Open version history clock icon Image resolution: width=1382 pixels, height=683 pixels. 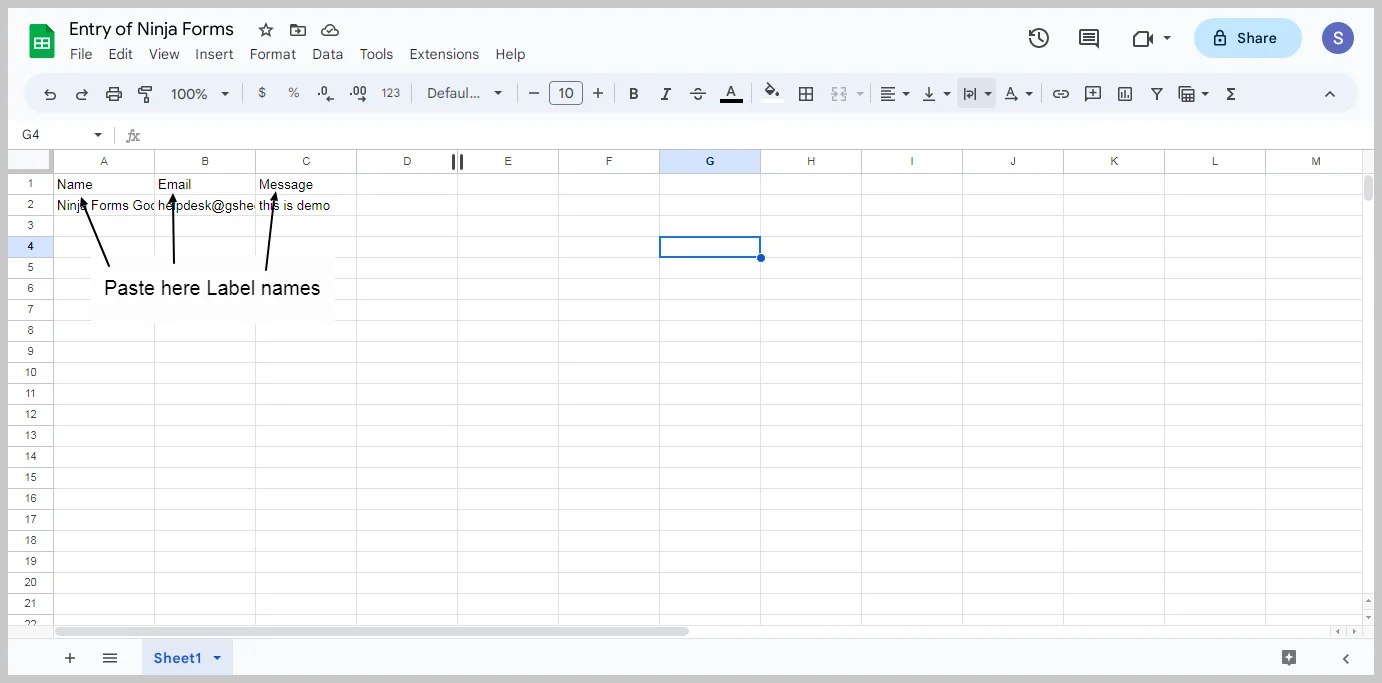(x=1039, y=38)
